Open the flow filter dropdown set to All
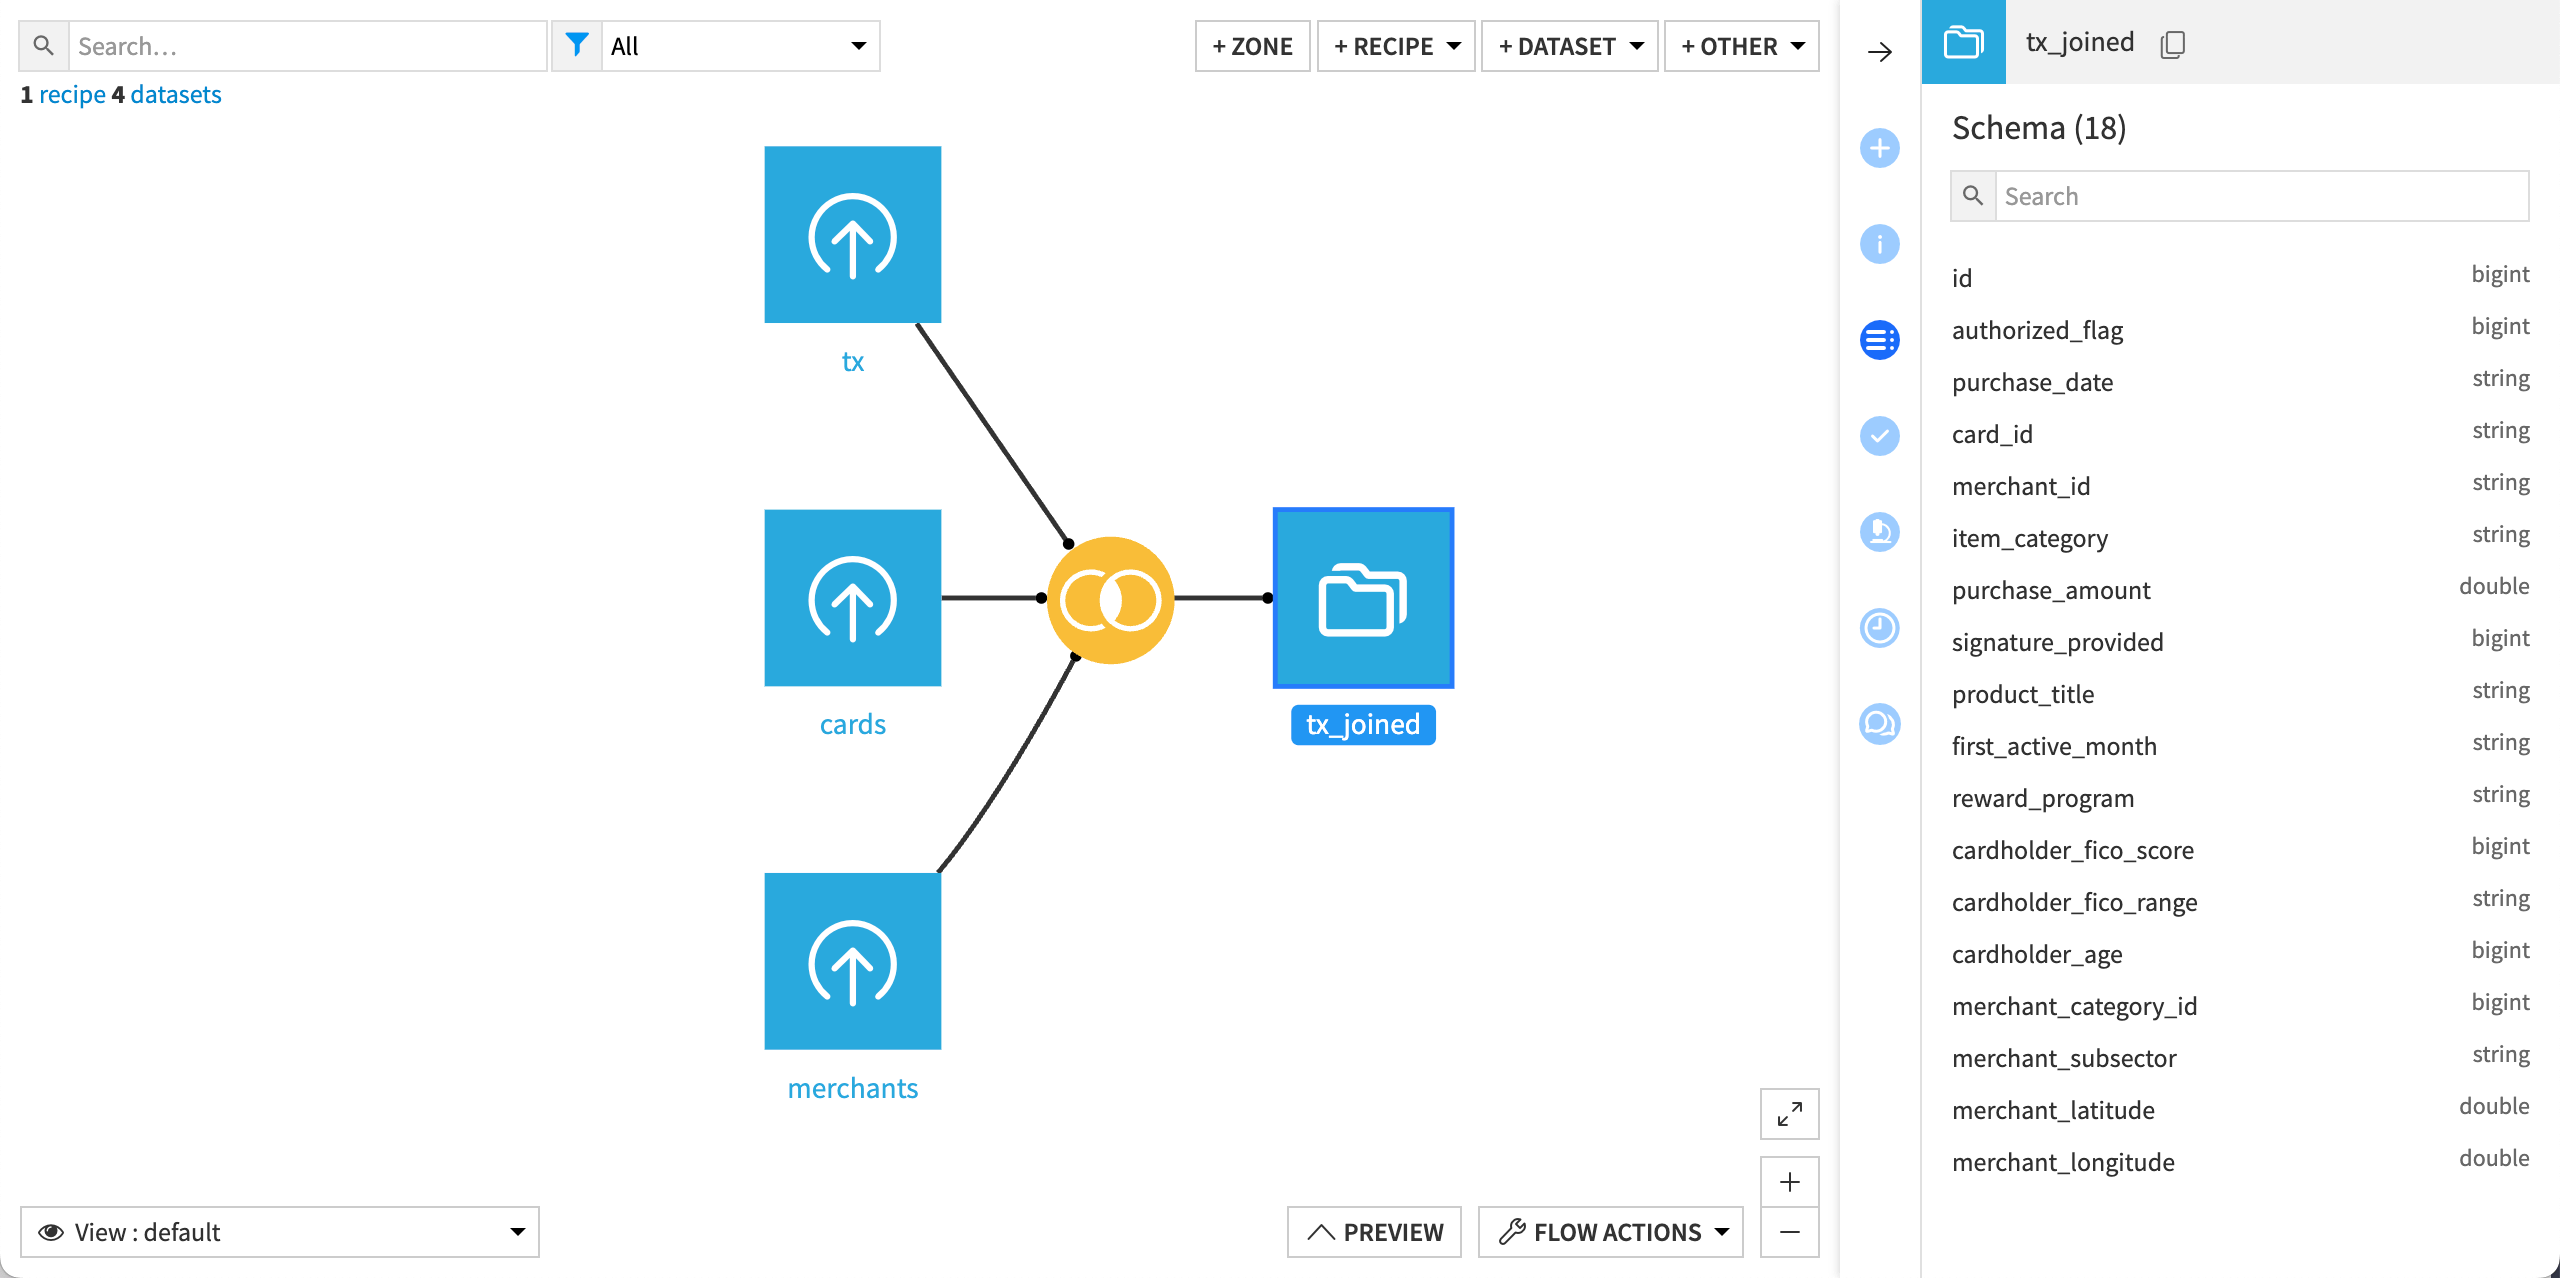The width and height of the screenshot is (2560, 1278). [740, 45]
